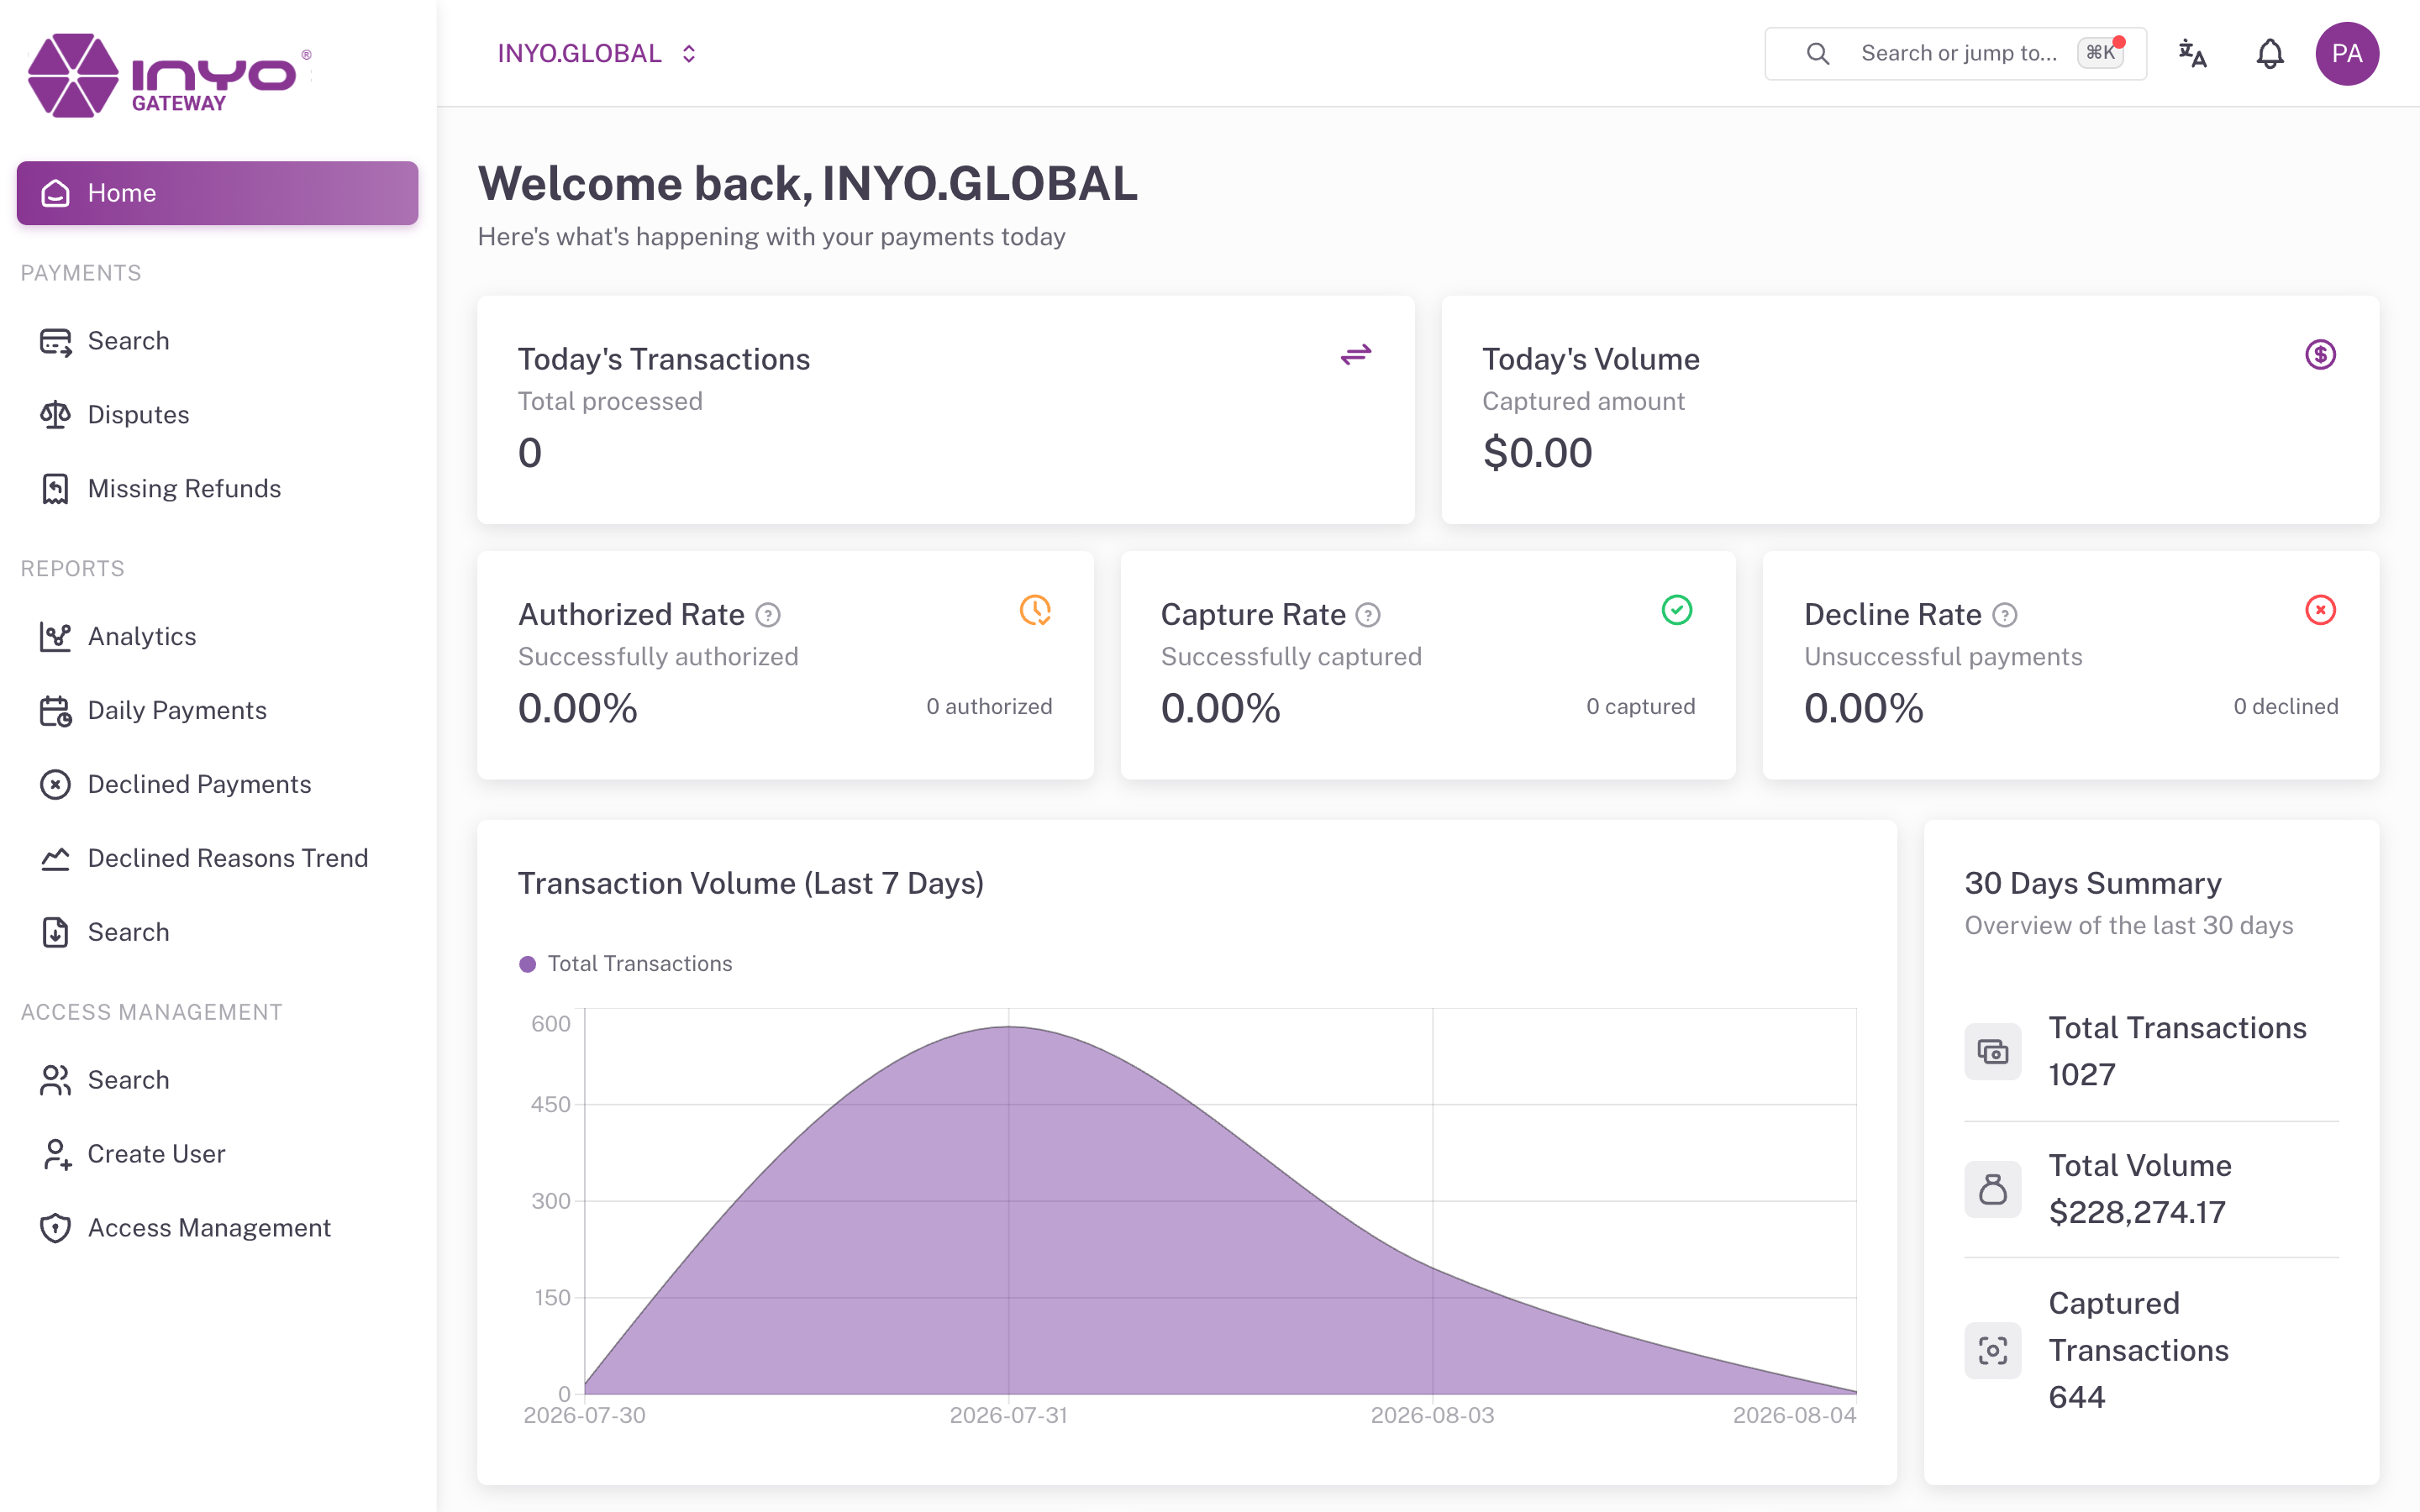Viewport: 2420px width, 1512px height.
Task: Click the Captured Transactions scan icon
Action: point(1993,1351)
